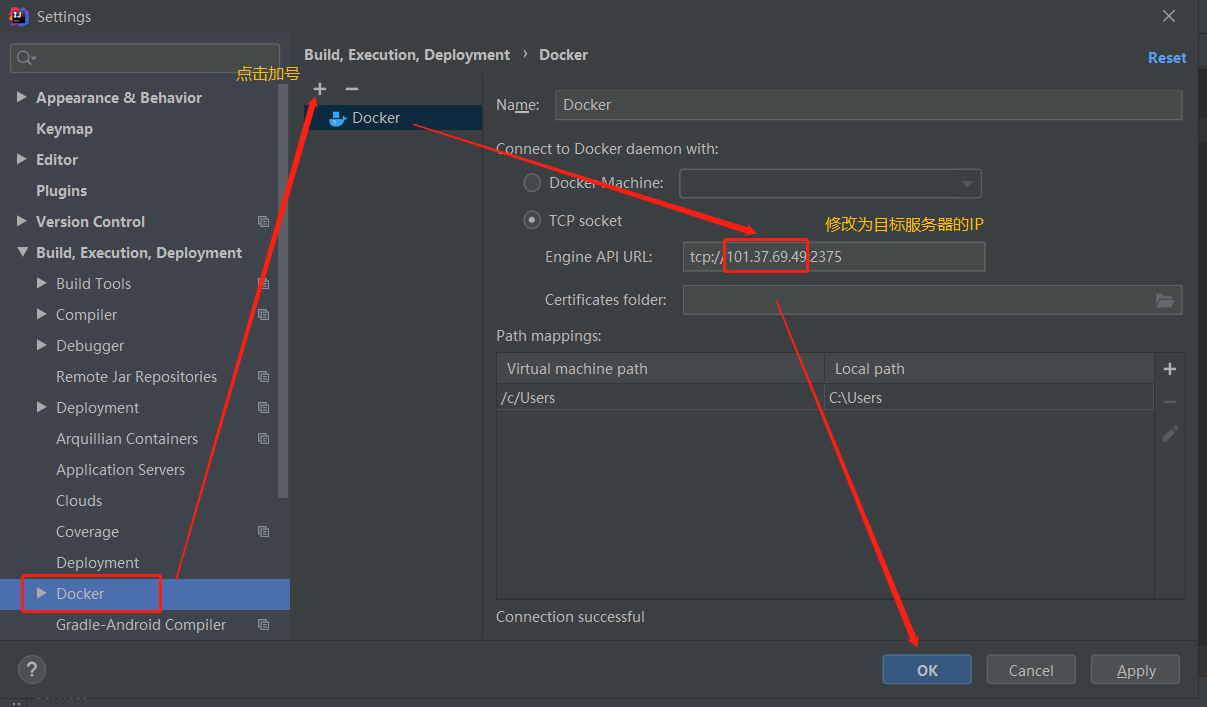Expand the Docker settings node arrow
This screenshot has height=707, width=1207.
(42, 593)
